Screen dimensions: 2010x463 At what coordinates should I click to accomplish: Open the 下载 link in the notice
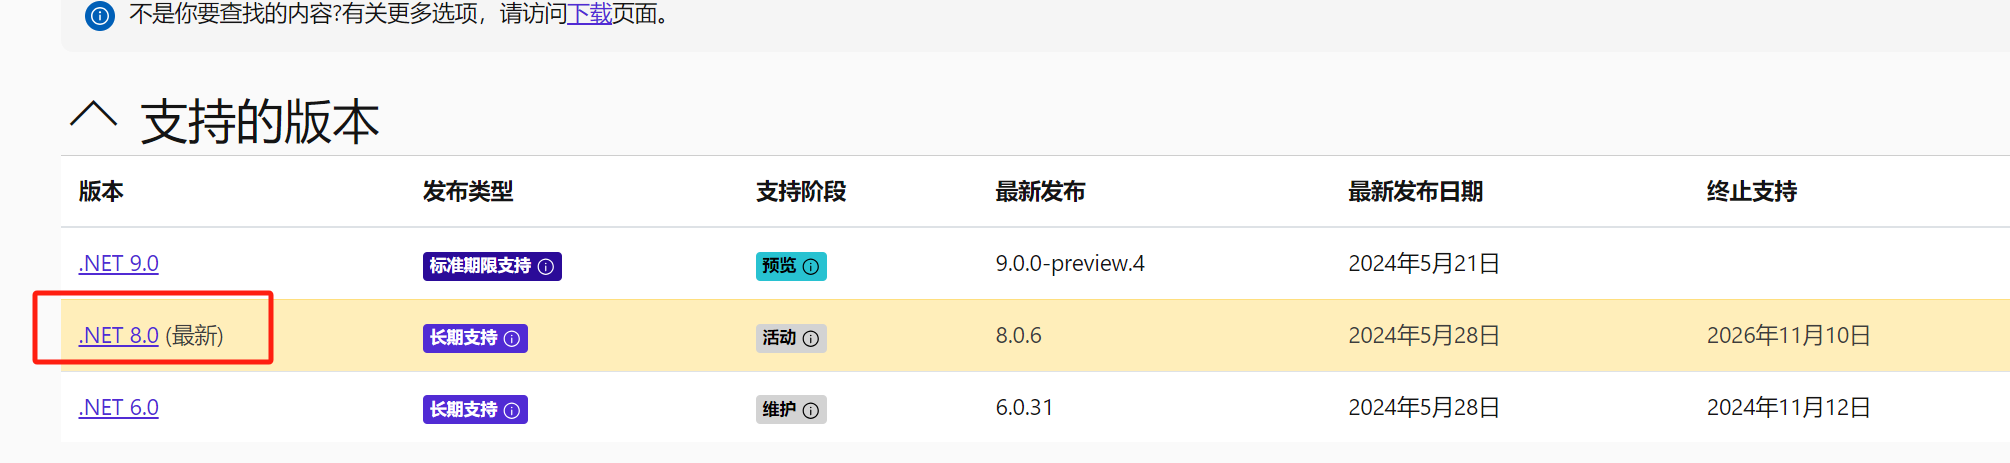[590, 15]
